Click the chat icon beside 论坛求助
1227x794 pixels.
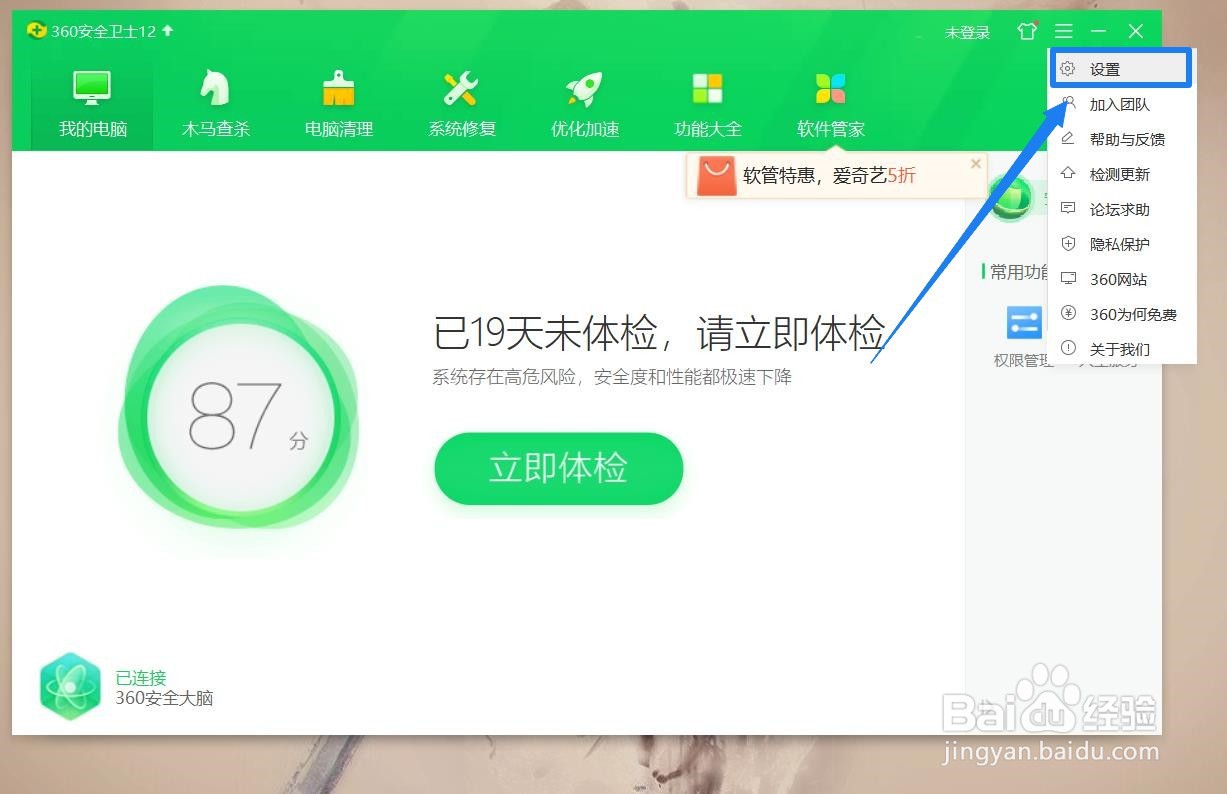pyautogui.click(x=1068, y=208)
